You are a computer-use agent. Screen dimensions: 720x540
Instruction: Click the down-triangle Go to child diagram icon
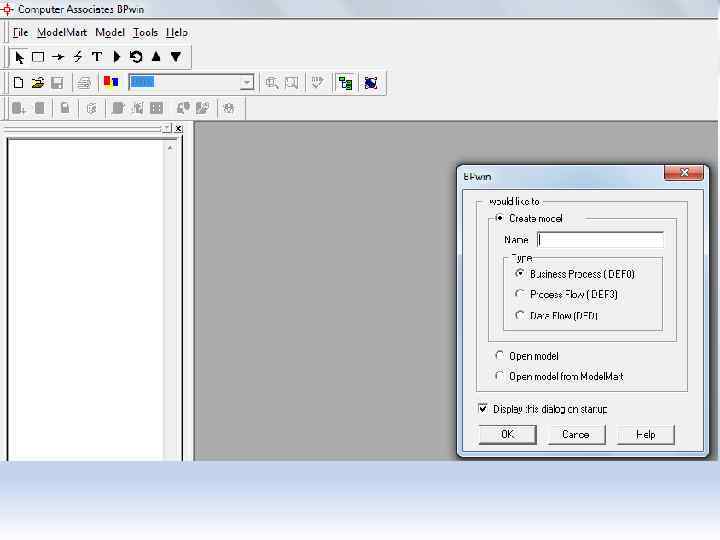[176, 57]
